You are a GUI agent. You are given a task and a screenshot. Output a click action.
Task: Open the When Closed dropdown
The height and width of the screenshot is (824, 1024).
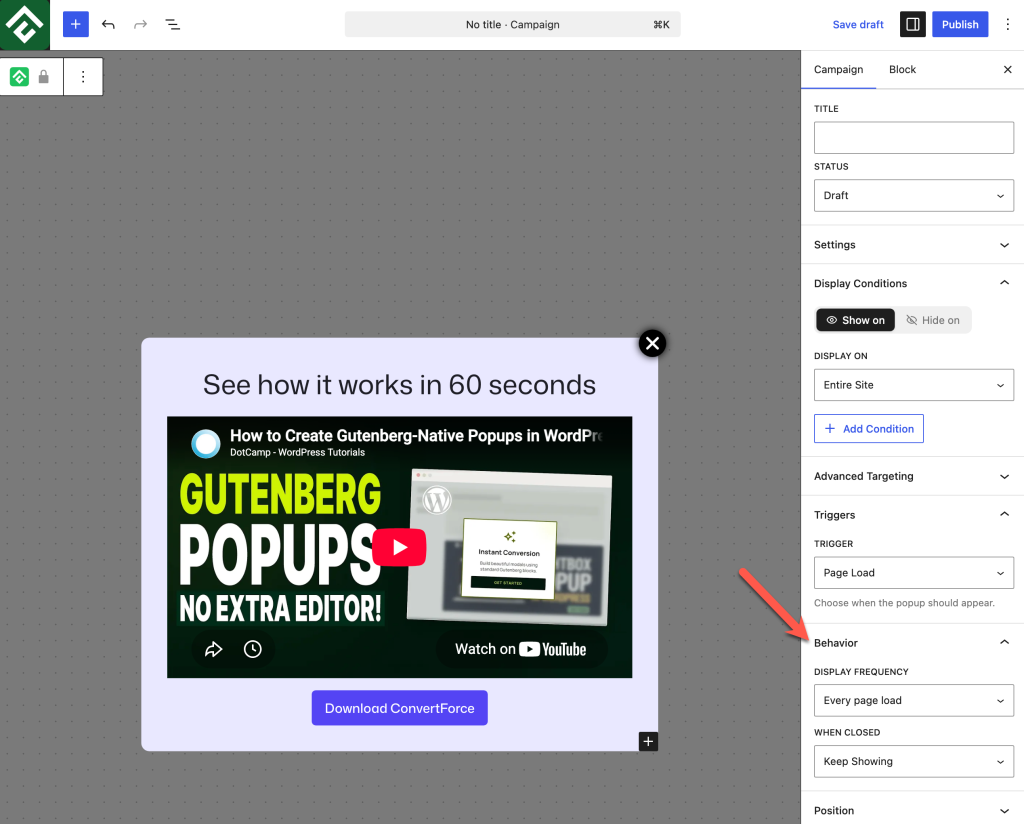tap(913, 761)
